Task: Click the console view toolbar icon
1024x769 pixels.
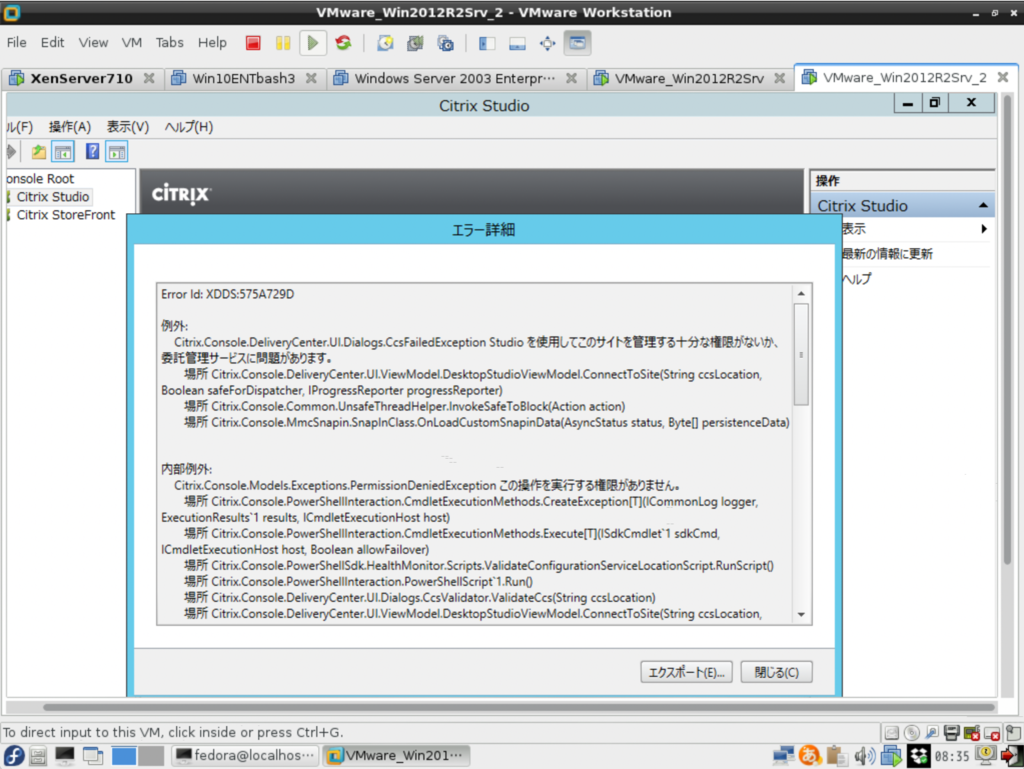Action: (x=577, y=43)
